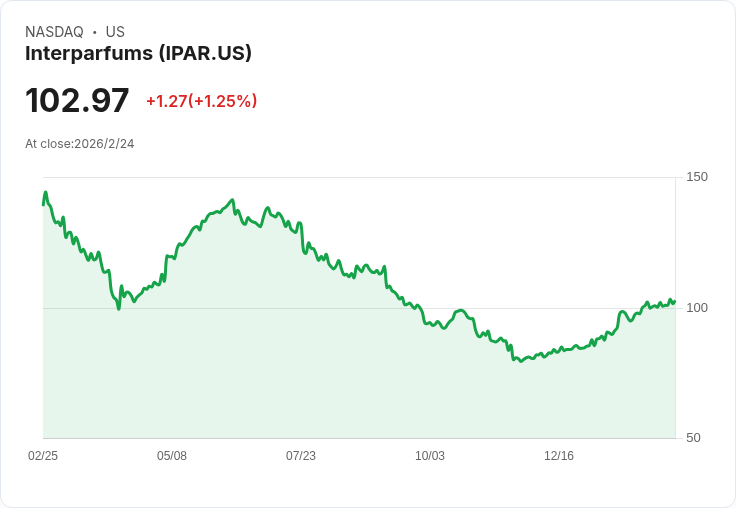Select the 10/03 date on x-axis

(x=430, y=456)
